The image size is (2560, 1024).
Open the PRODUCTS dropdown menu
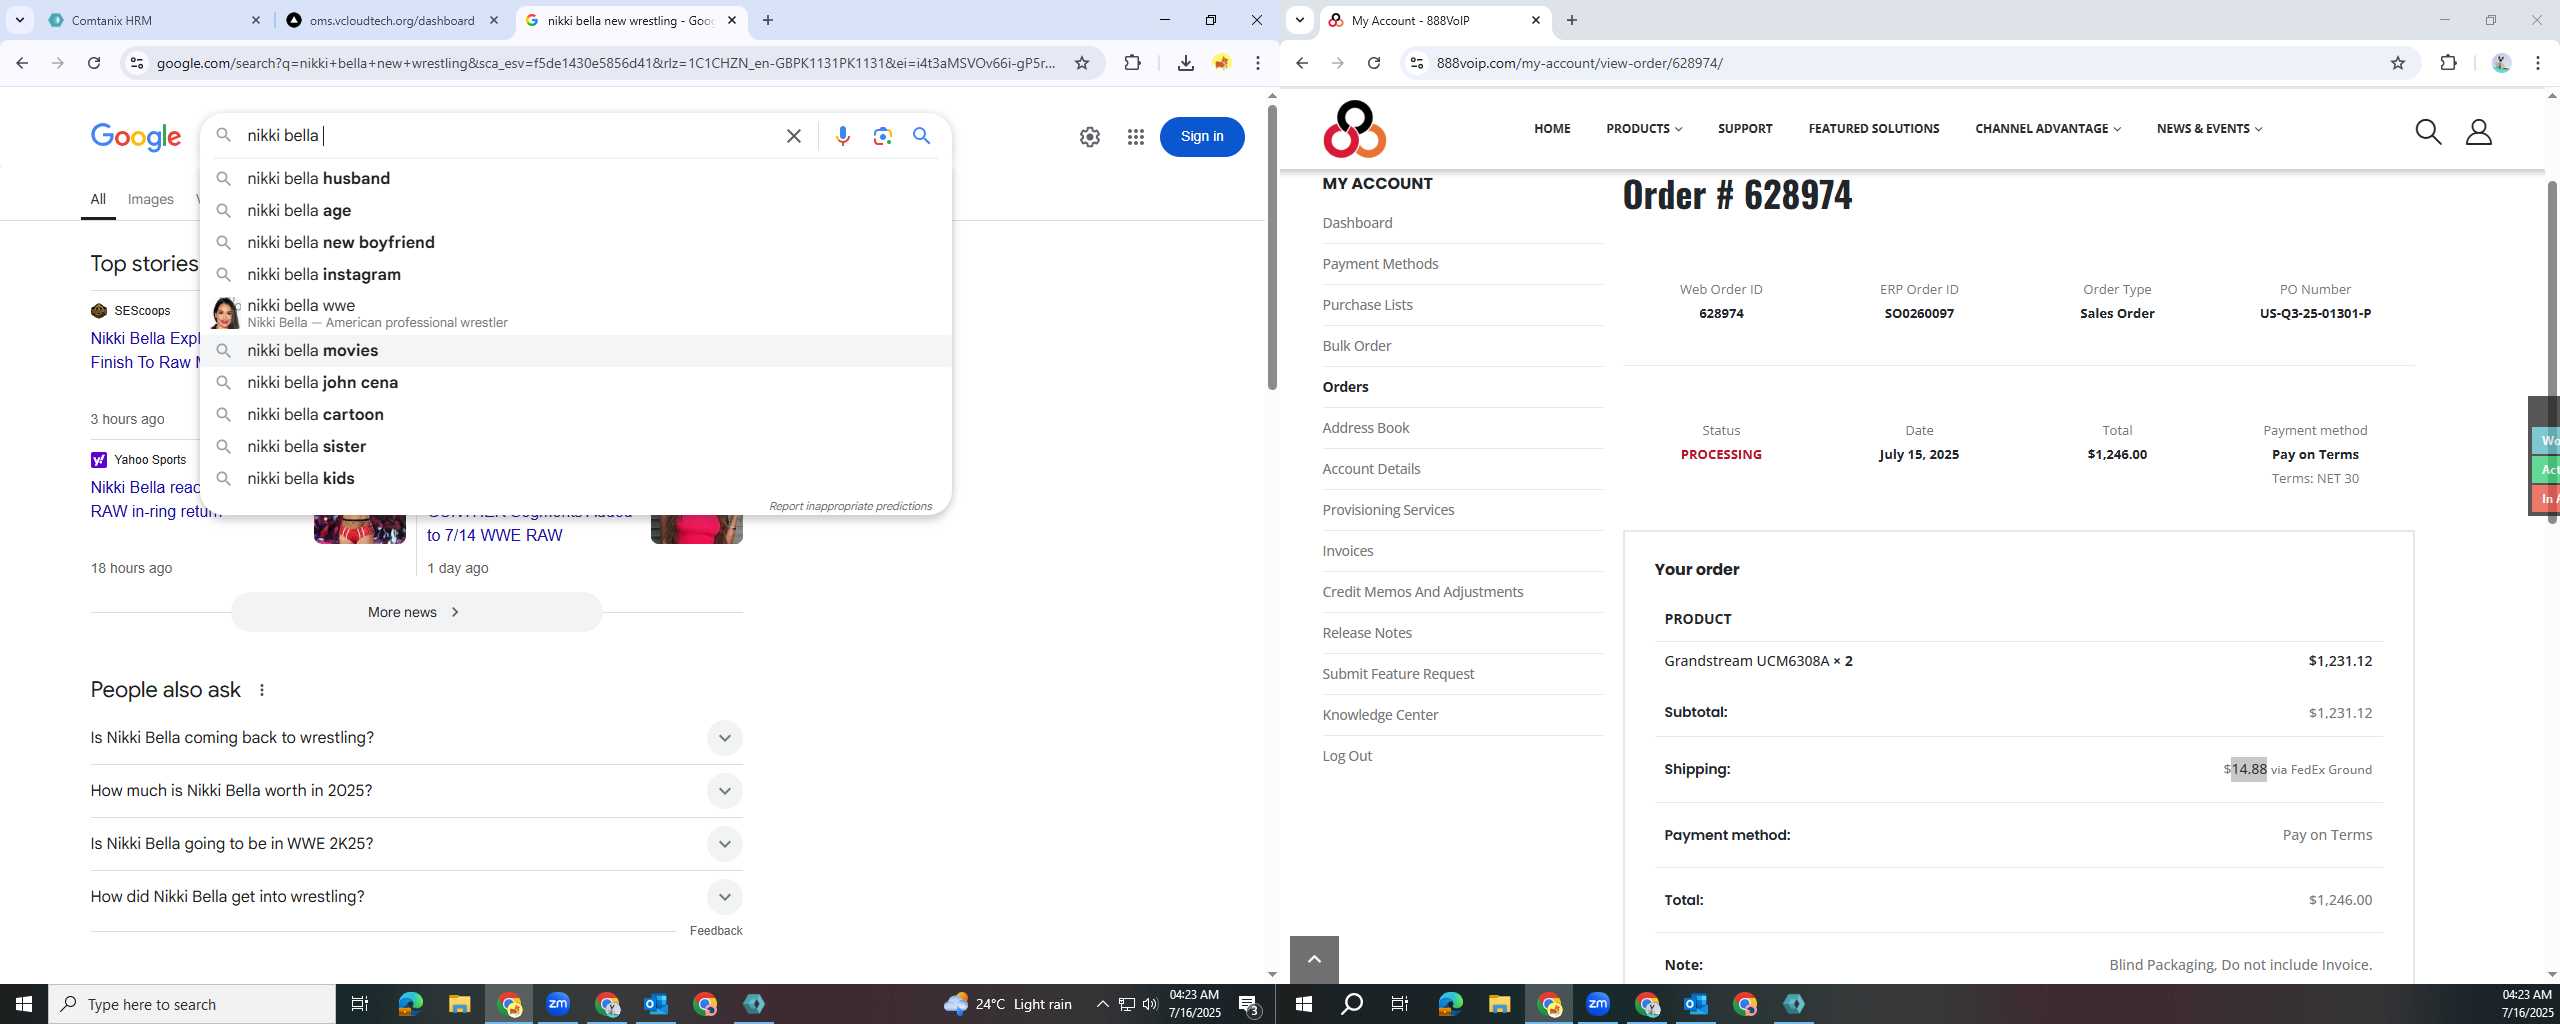point(1644,129)
